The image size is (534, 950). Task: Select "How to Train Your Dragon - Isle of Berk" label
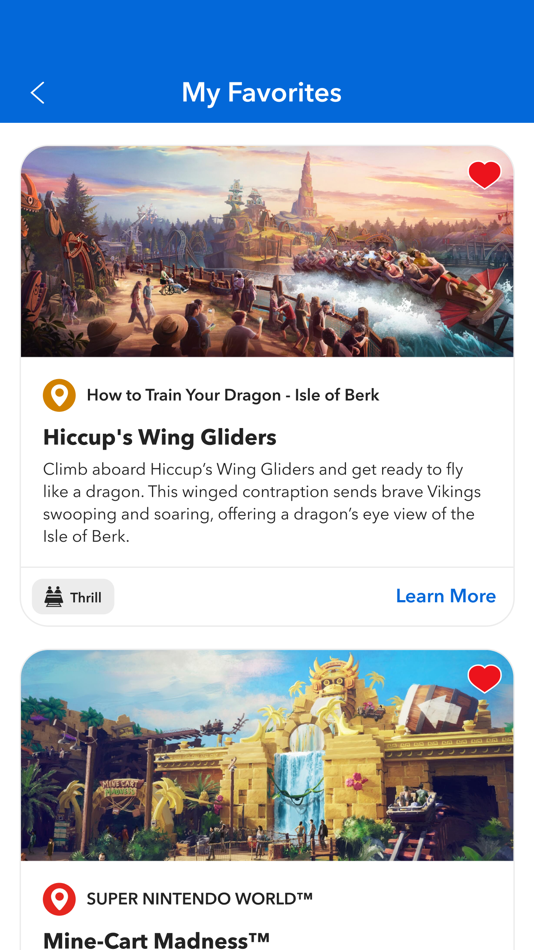click(x=233, y=396)
